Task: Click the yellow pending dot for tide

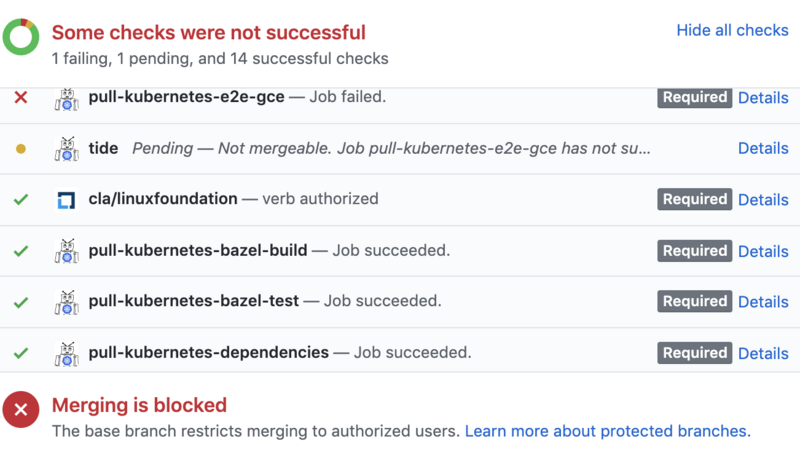Action: point(21,149)
